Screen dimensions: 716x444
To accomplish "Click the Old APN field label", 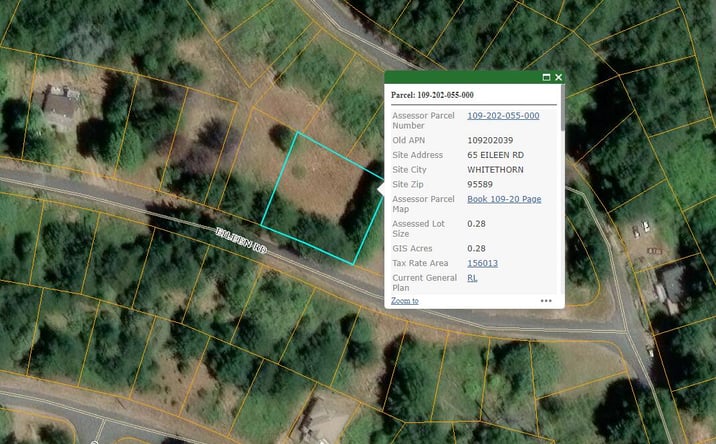I will click(x=408, y=140).
